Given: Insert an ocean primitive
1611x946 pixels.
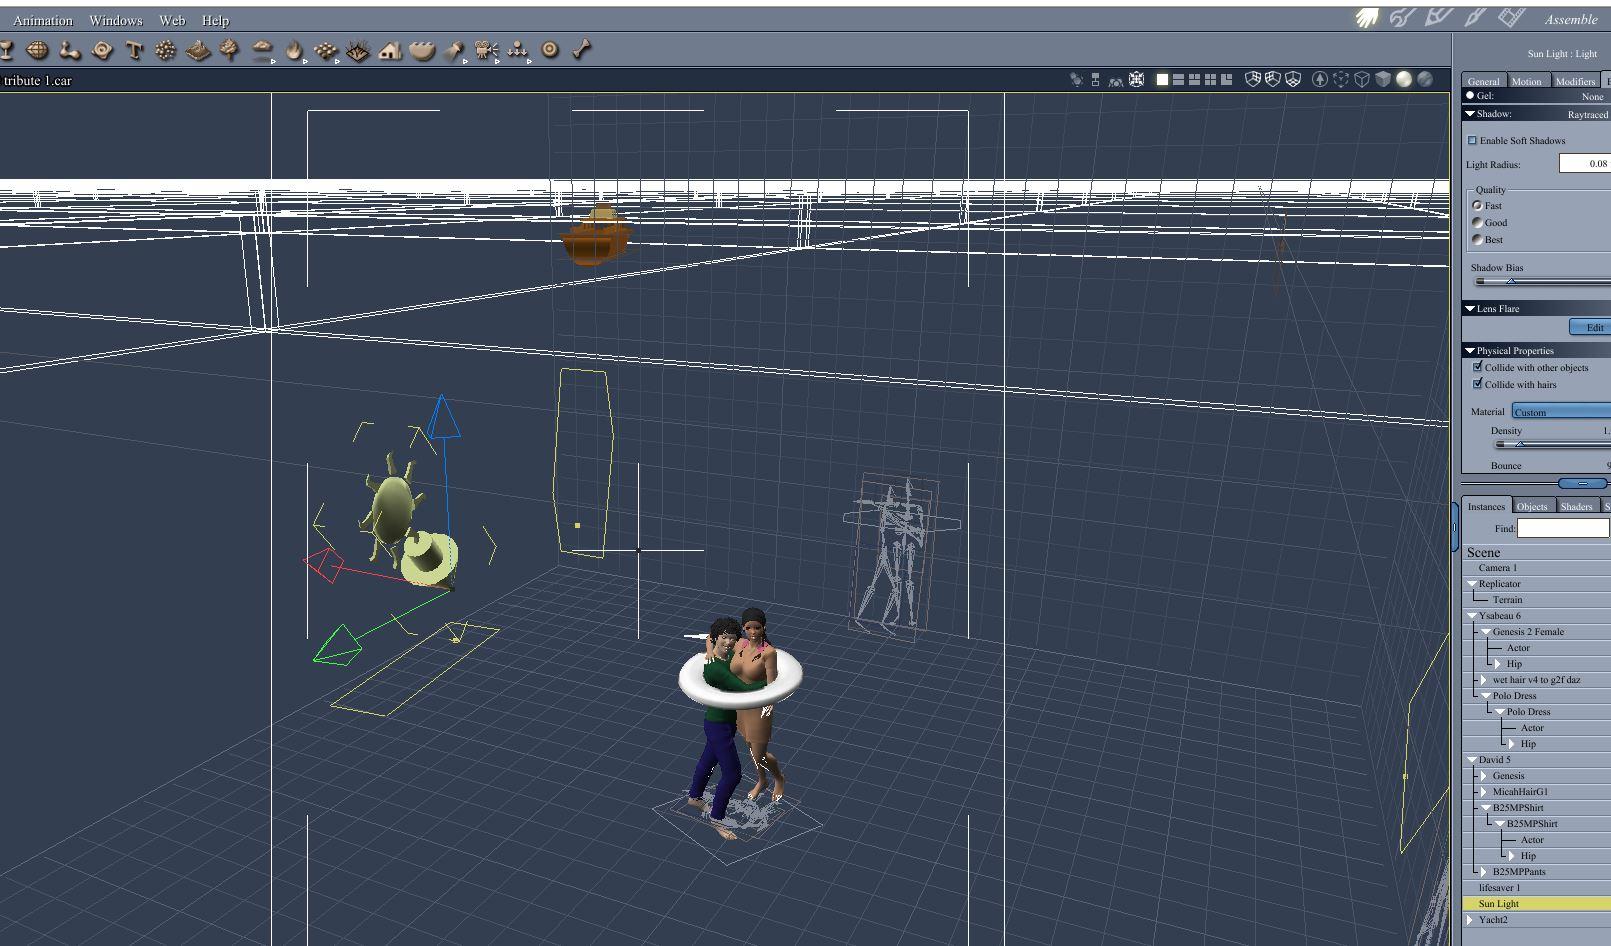Looking at the screenshot, I should (422, 50).
